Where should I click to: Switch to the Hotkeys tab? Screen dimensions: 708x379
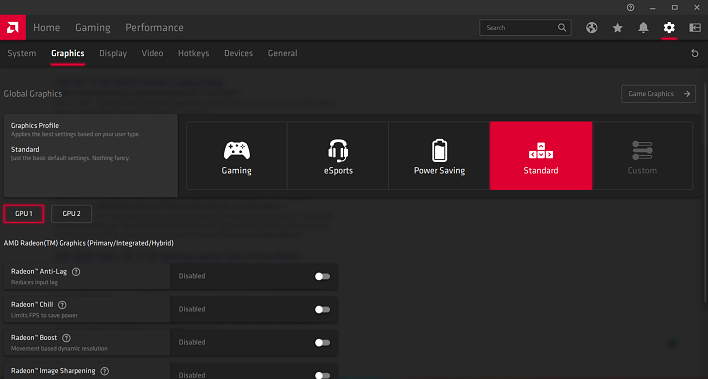pyautogui.click(x=194, y=53)
